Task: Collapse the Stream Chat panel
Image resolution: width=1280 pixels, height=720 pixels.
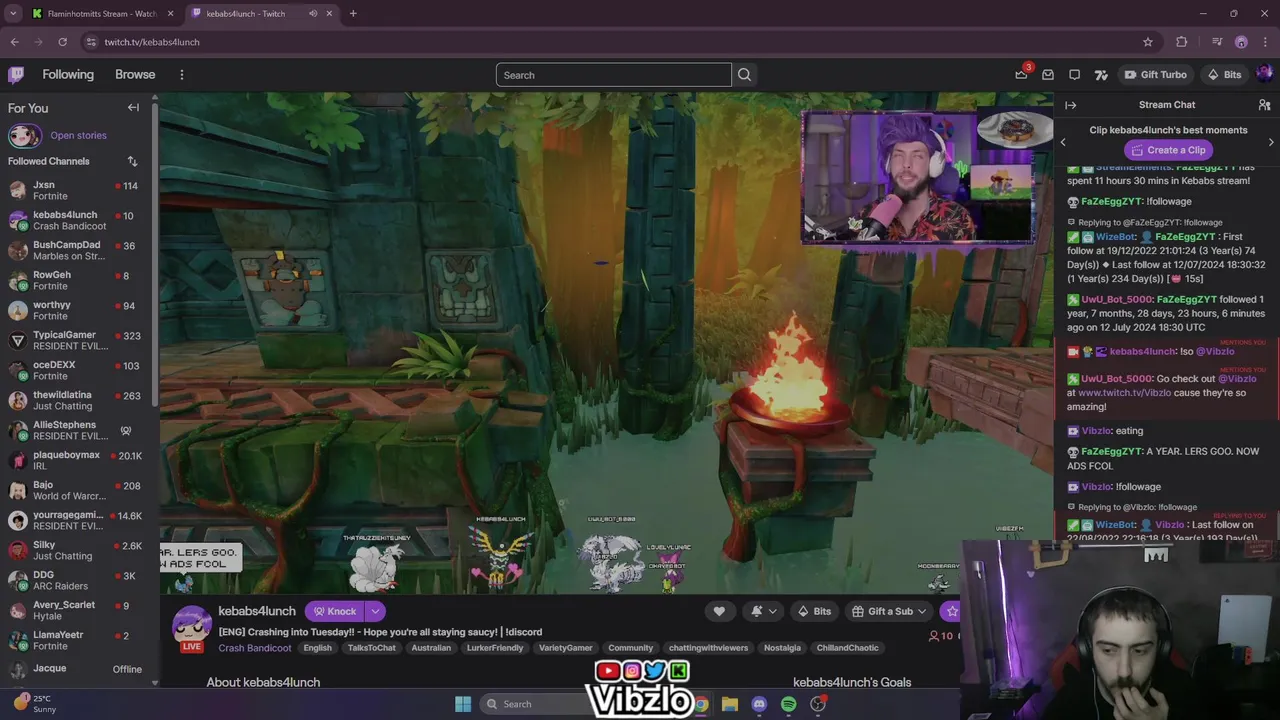Action: coord(1070,105)
